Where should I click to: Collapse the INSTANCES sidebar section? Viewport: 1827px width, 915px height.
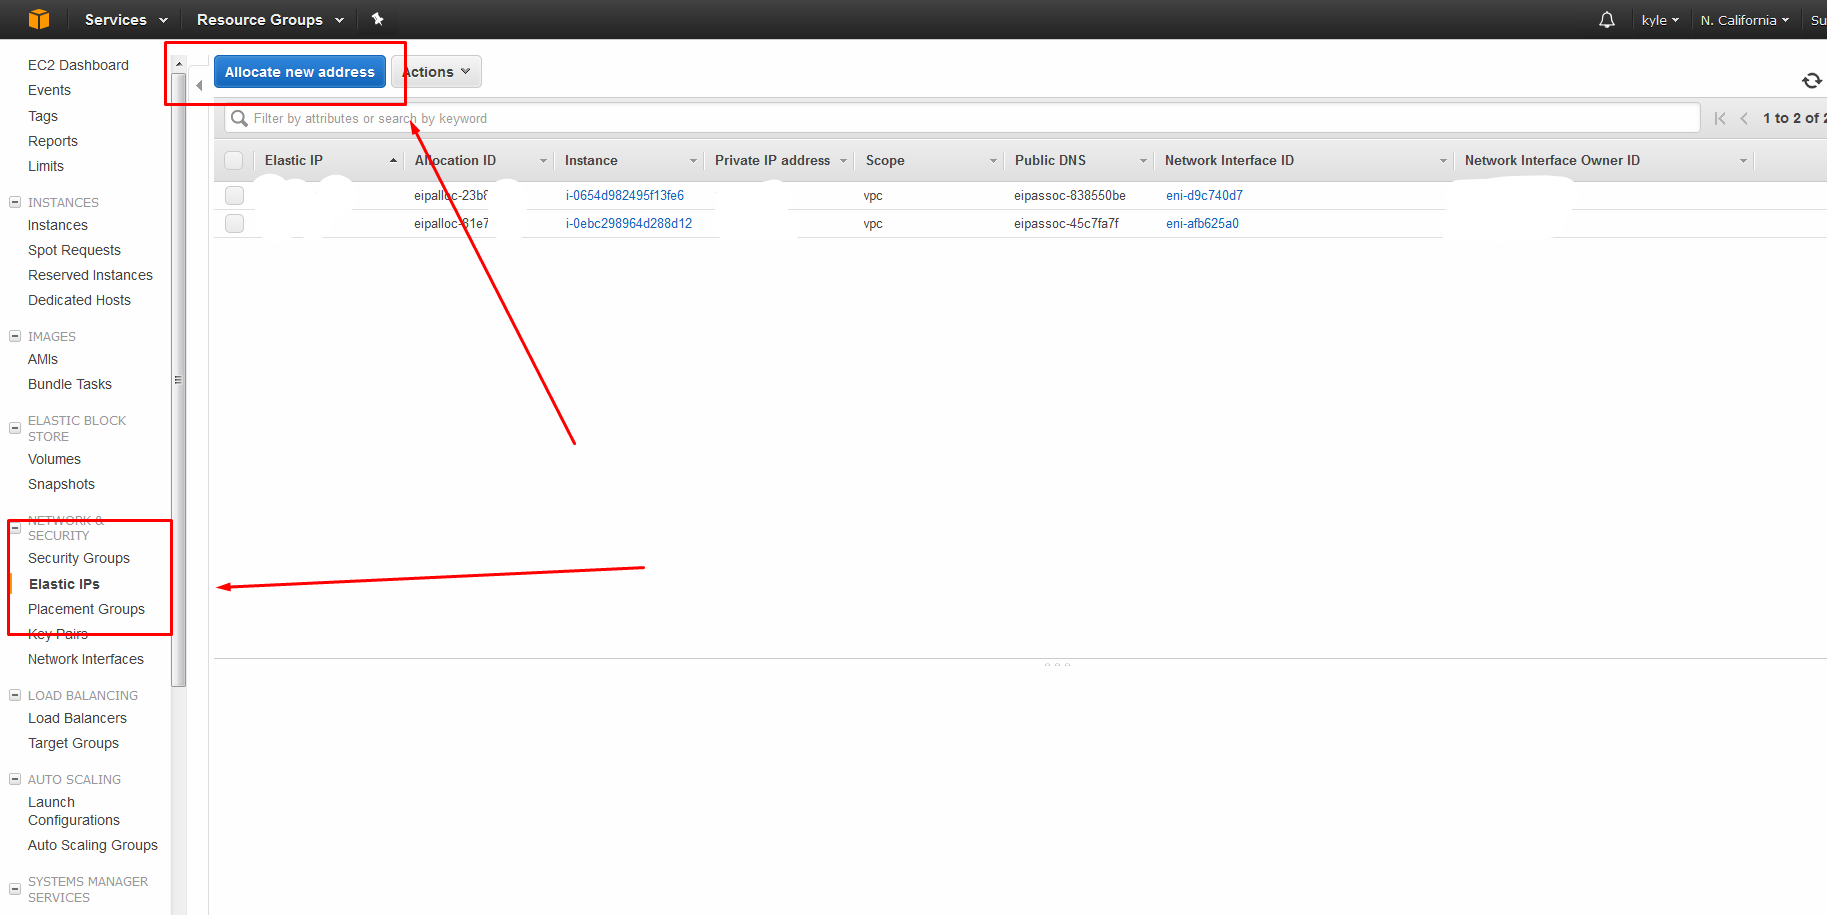coord(15,202)
